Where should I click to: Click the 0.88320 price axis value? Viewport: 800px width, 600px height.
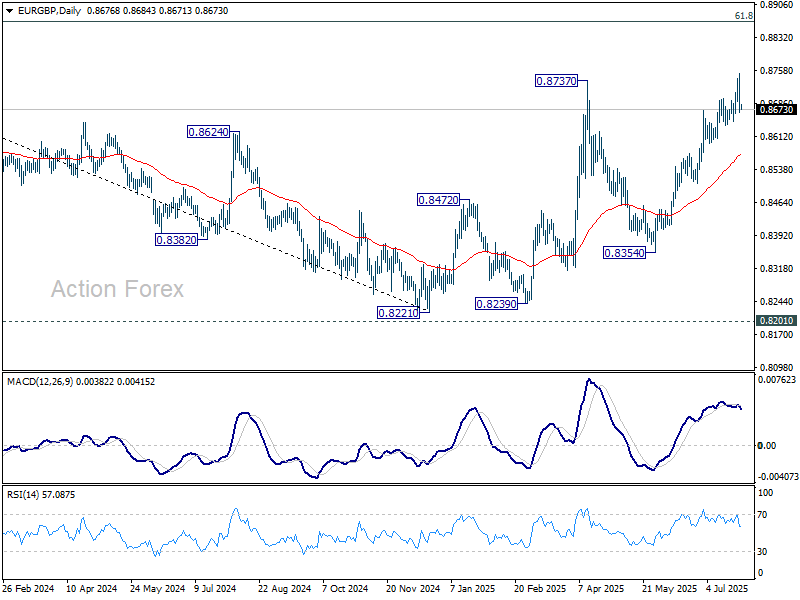pyautogui.click(x=776, y=38)
